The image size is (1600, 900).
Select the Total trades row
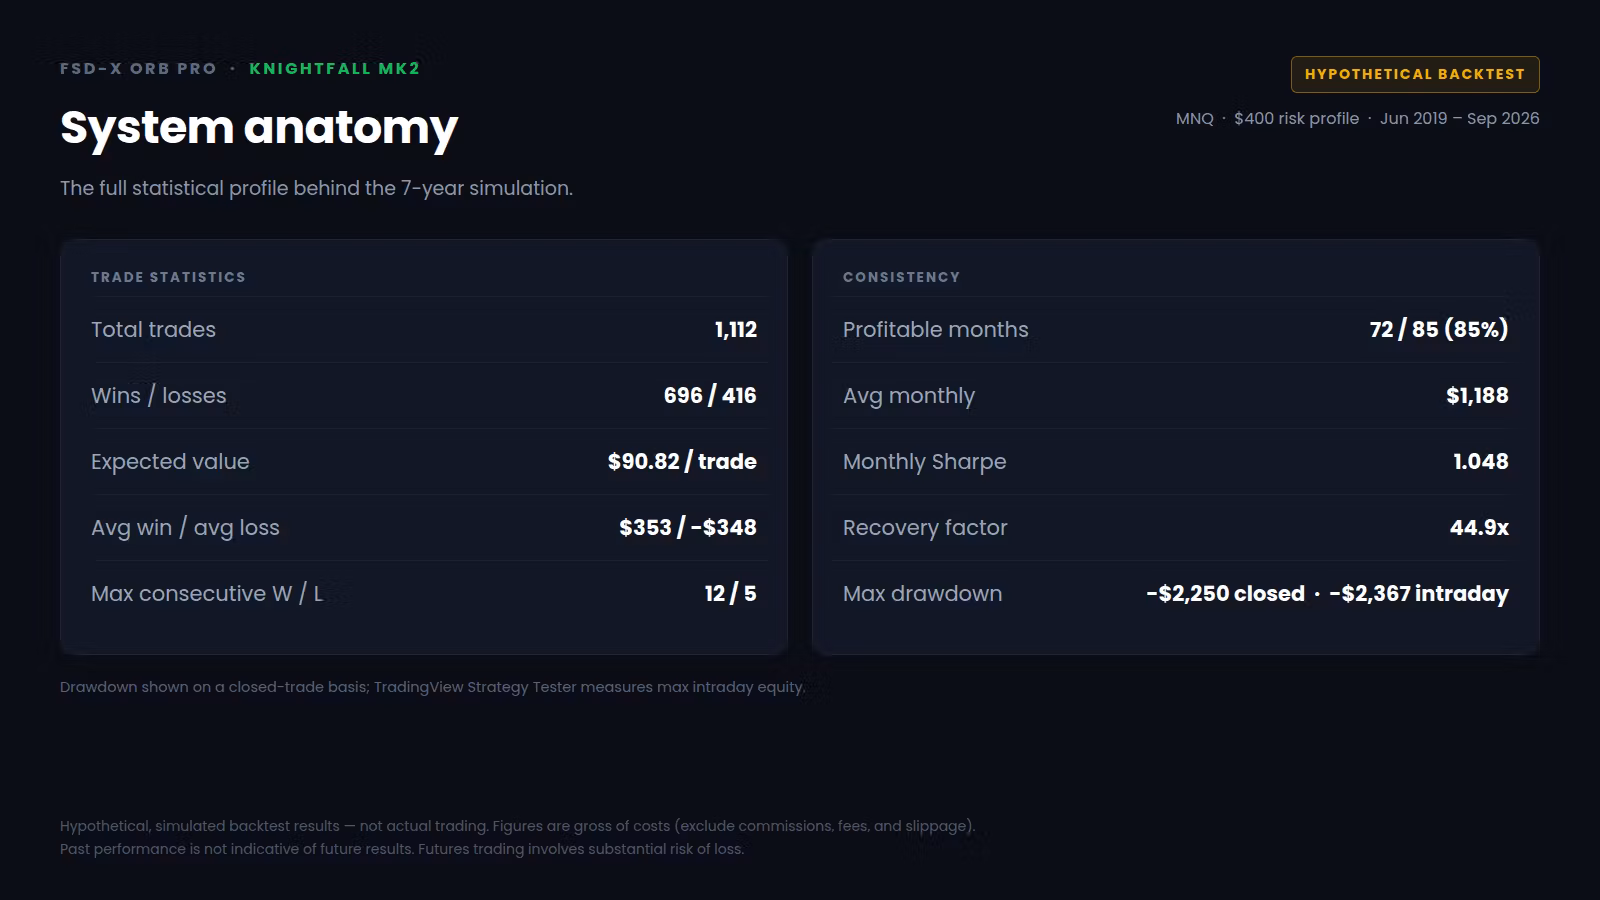point(424,330)
